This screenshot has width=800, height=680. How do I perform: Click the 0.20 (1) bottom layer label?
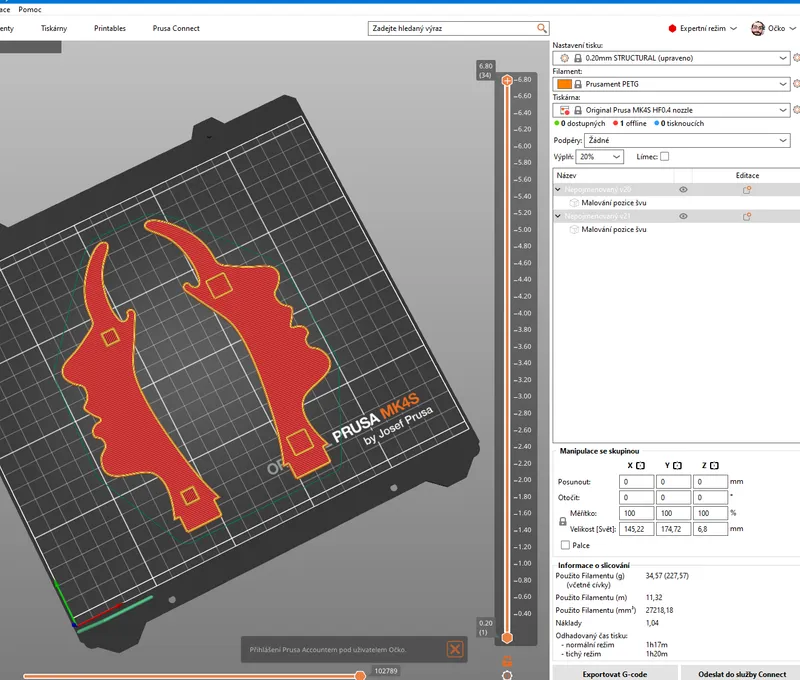point(485,627)
